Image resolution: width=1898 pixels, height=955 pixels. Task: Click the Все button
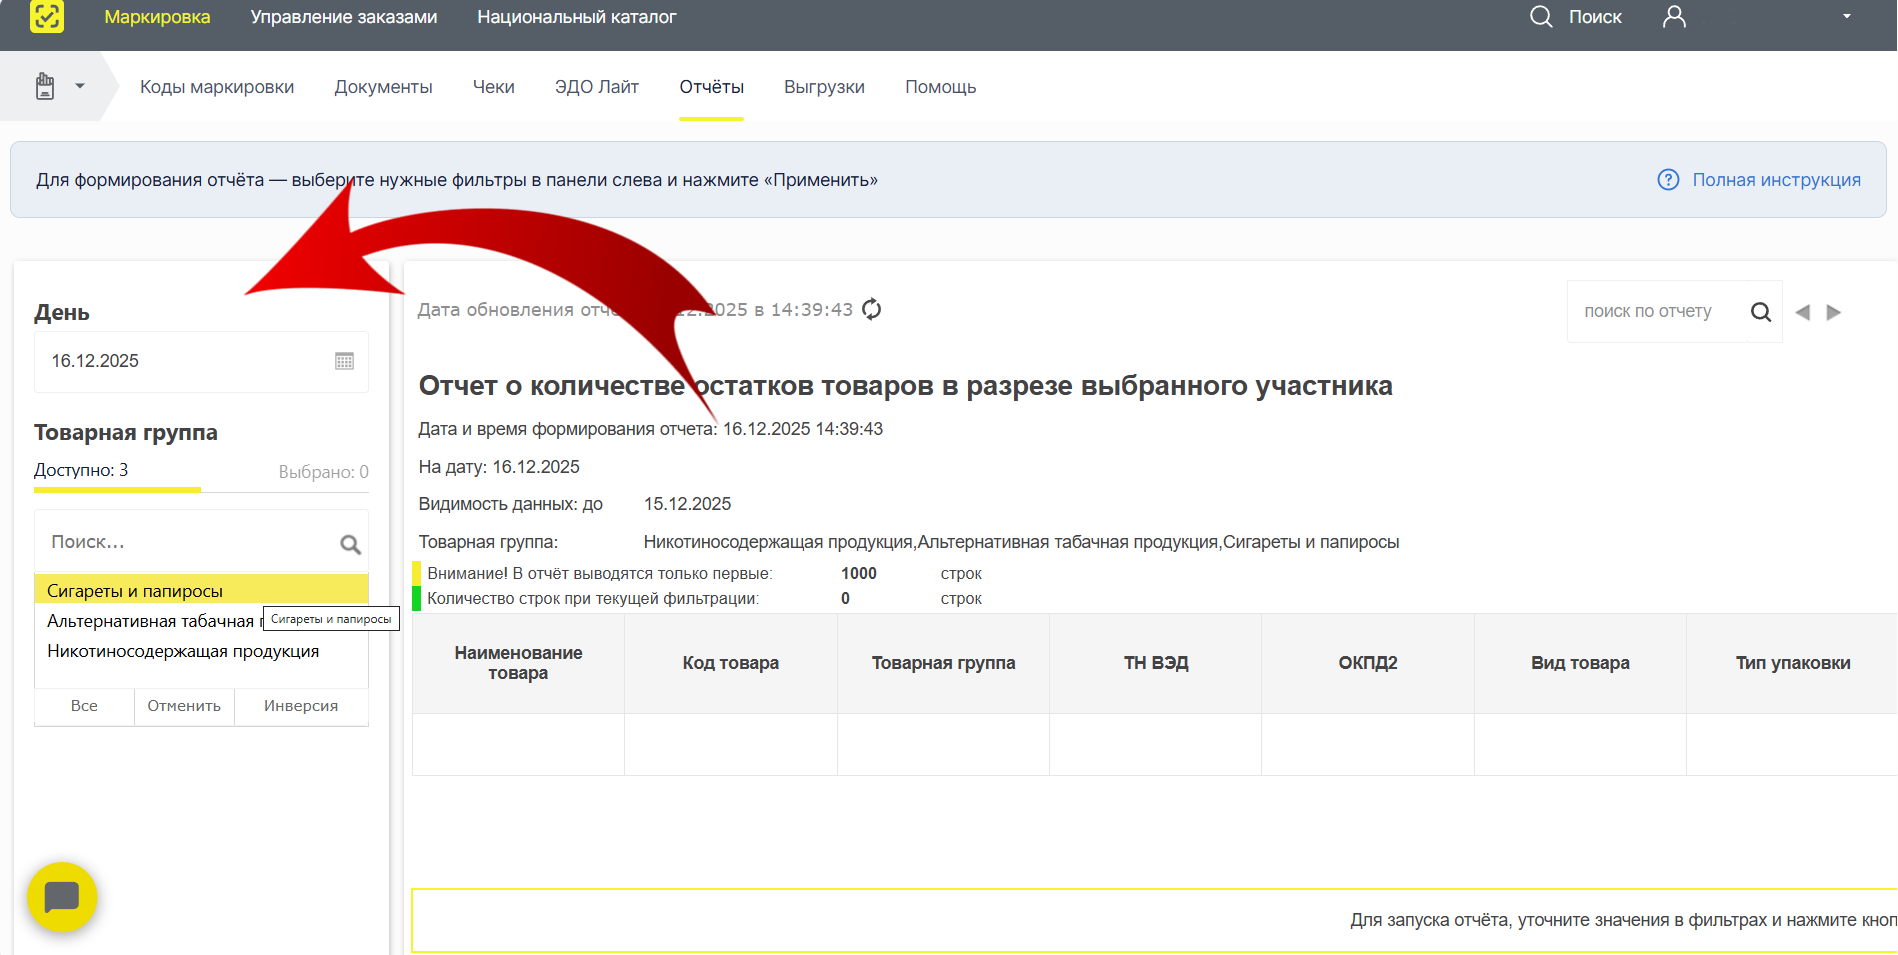84,706
